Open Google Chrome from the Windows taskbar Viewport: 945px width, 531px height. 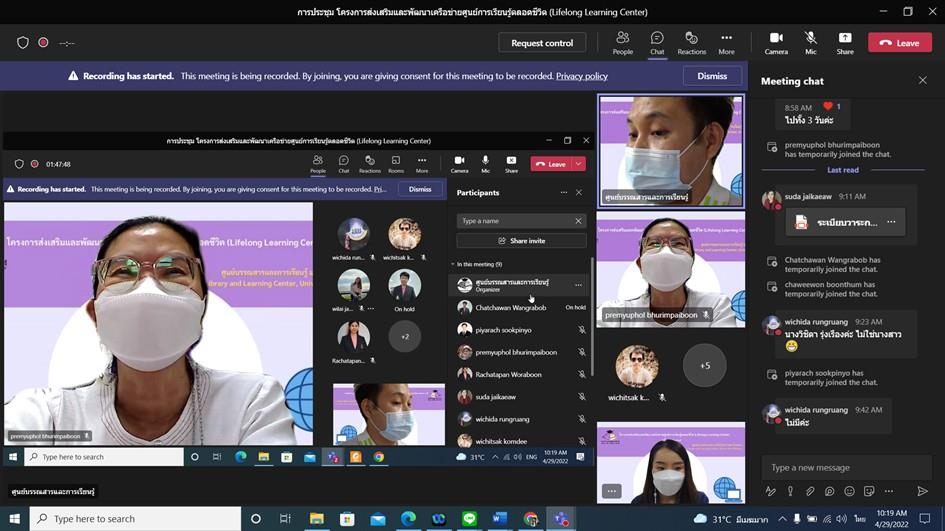[x=530, y=519]
